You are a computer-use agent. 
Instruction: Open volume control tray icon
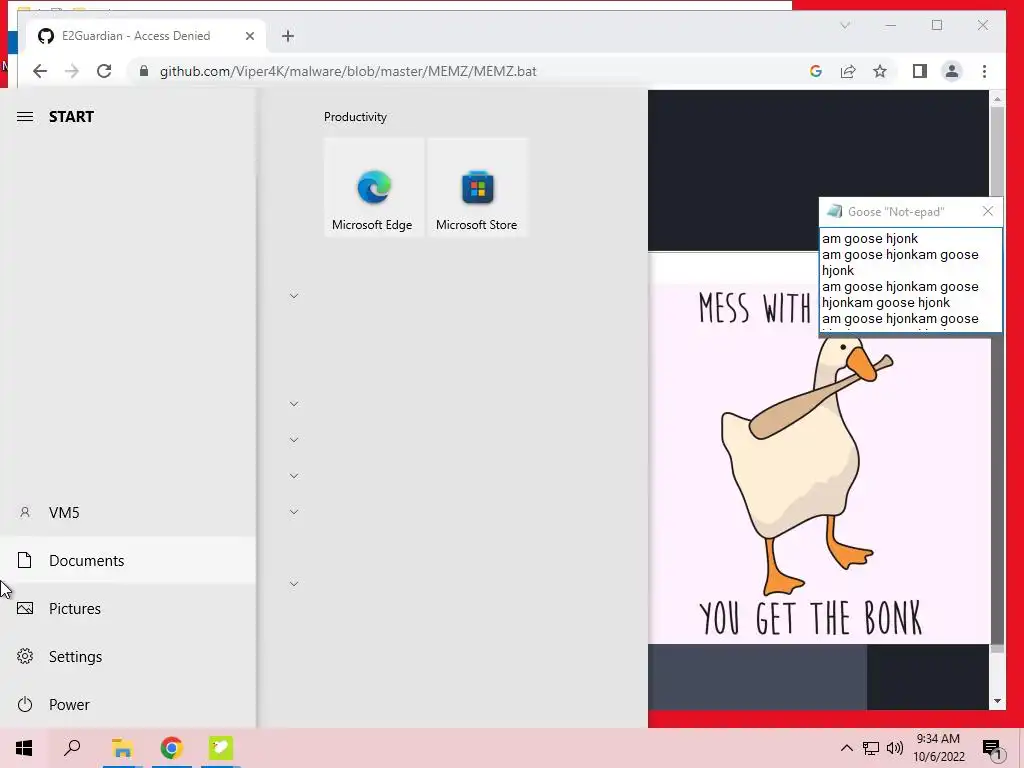(x=895, y=748)
